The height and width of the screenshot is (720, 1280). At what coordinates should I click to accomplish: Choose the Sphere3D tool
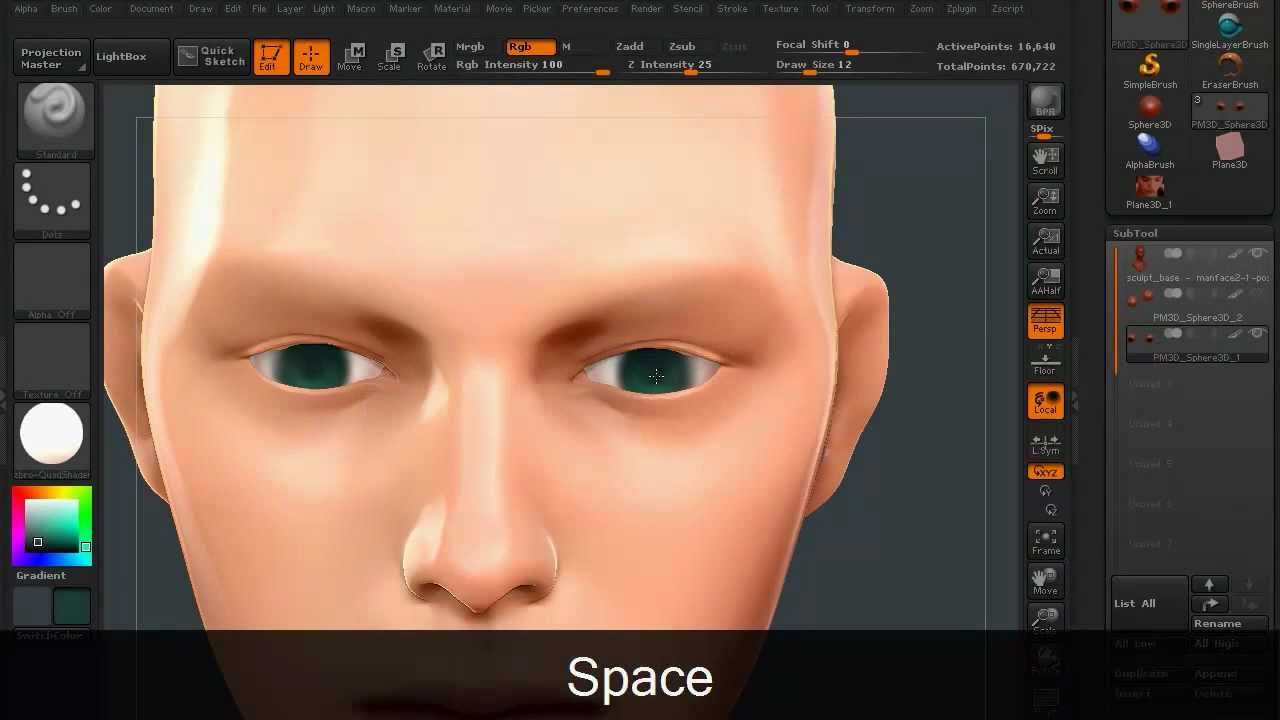1149,111
